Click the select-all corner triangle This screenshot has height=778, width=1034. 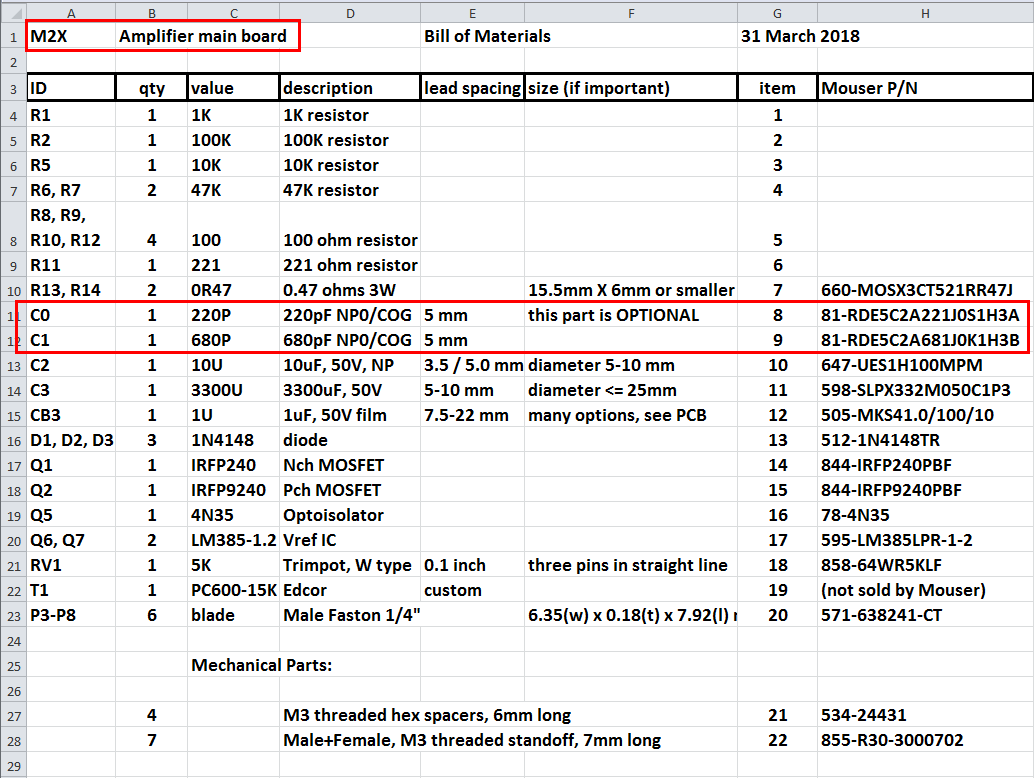(13, 13)
